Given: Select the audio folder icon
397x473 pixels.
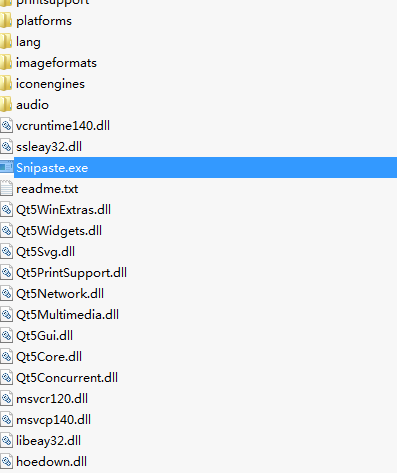Looking at the screenshot, I should pos(6,105).
